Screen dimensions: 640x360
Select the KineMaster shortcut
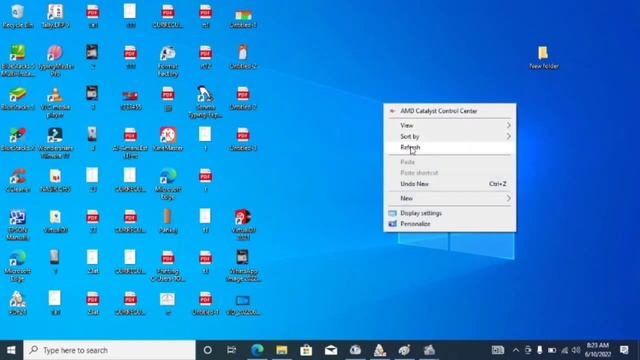168,140
